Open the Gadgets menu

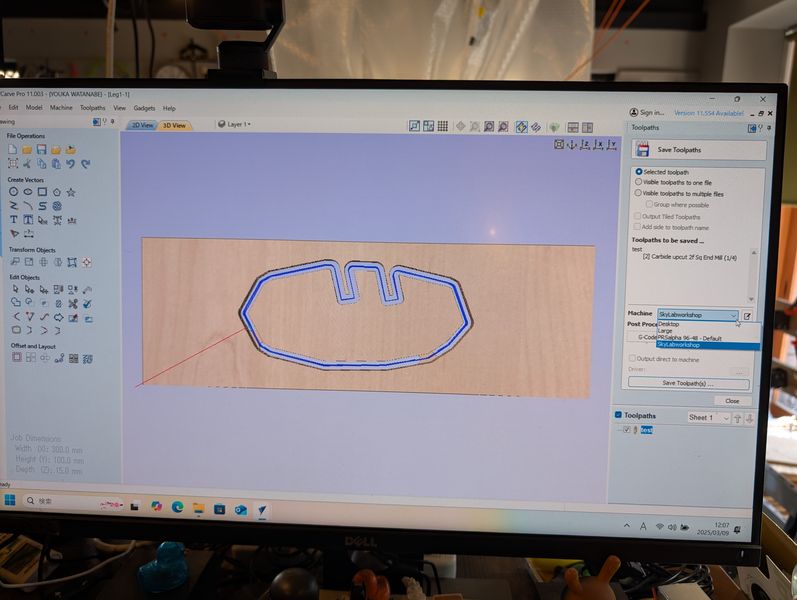(x=144, y=108)
